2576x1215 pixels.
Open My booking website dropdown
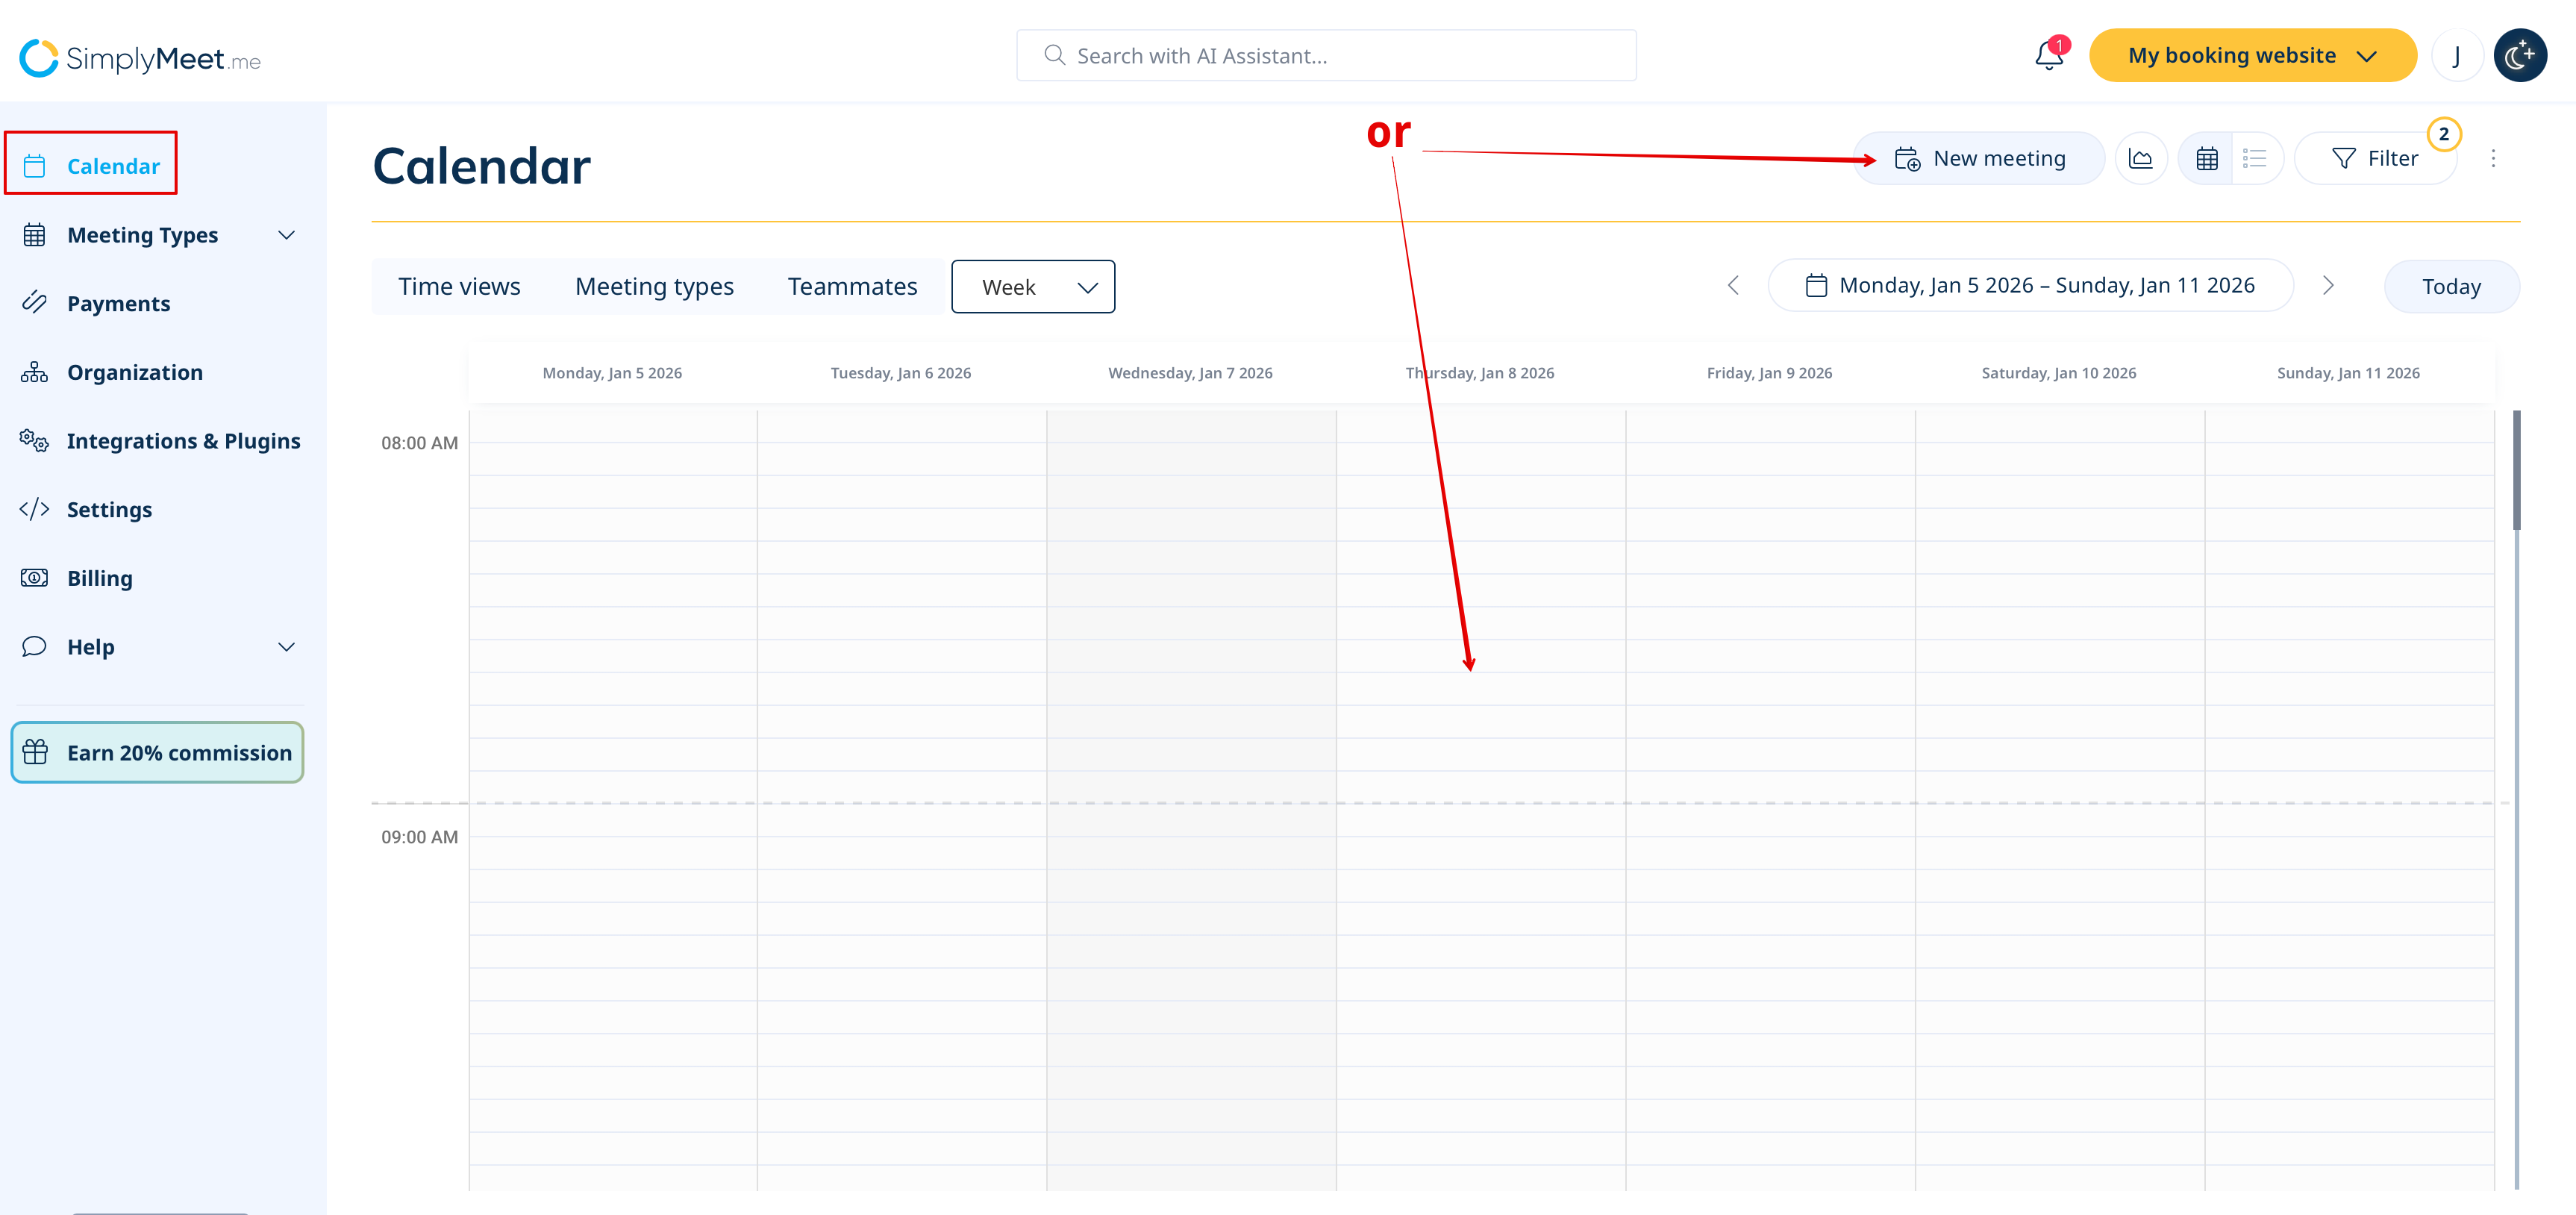[x=2252, y=56]
